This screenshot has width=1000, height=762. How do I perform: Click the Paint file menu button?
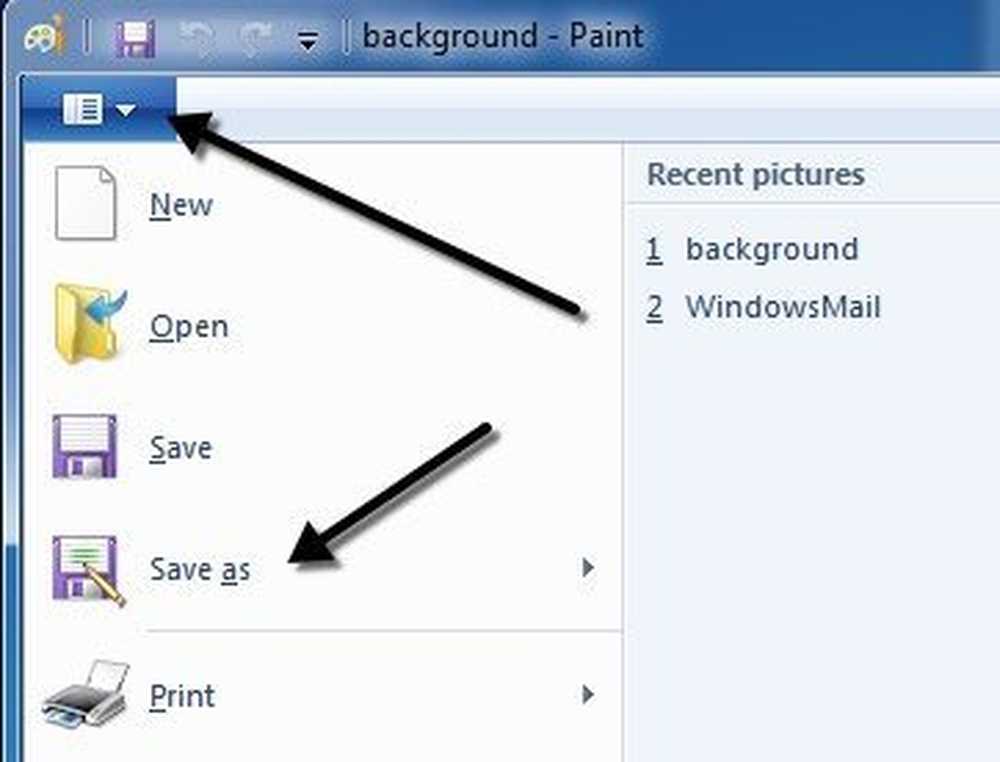(x=99, y=109)
